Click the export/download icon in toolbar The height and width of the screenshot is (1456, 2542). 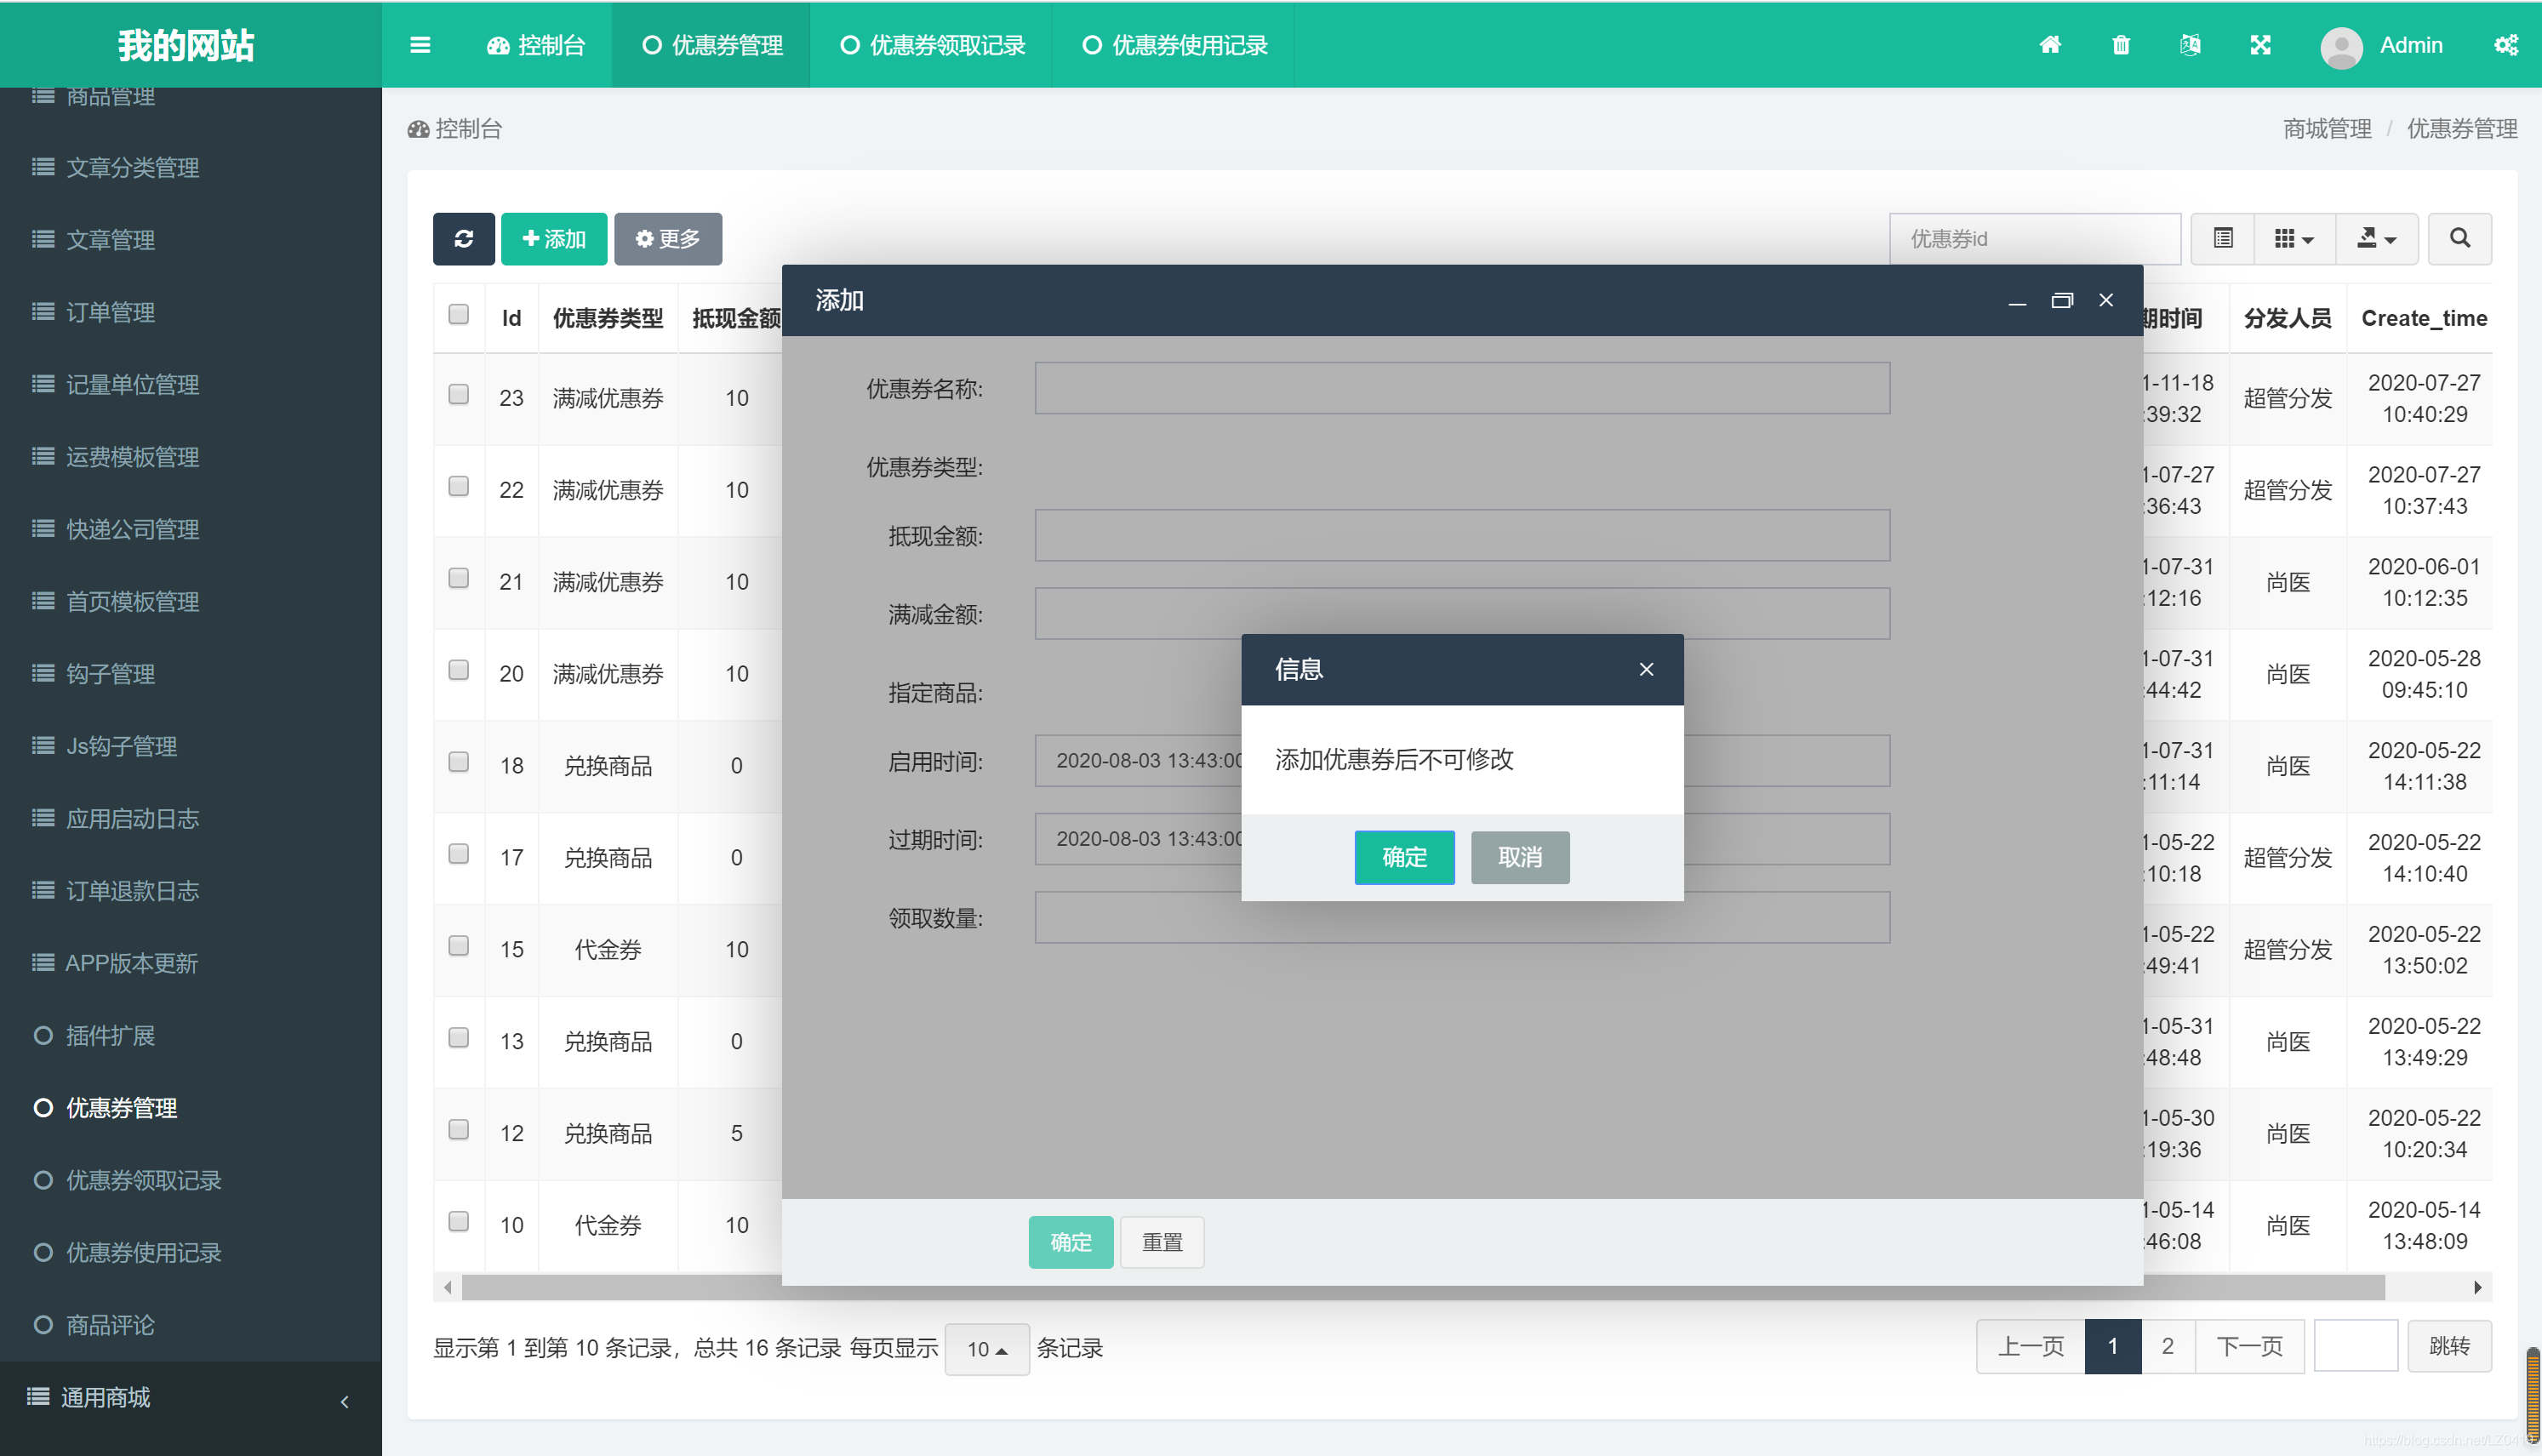tap(2371, 237)
